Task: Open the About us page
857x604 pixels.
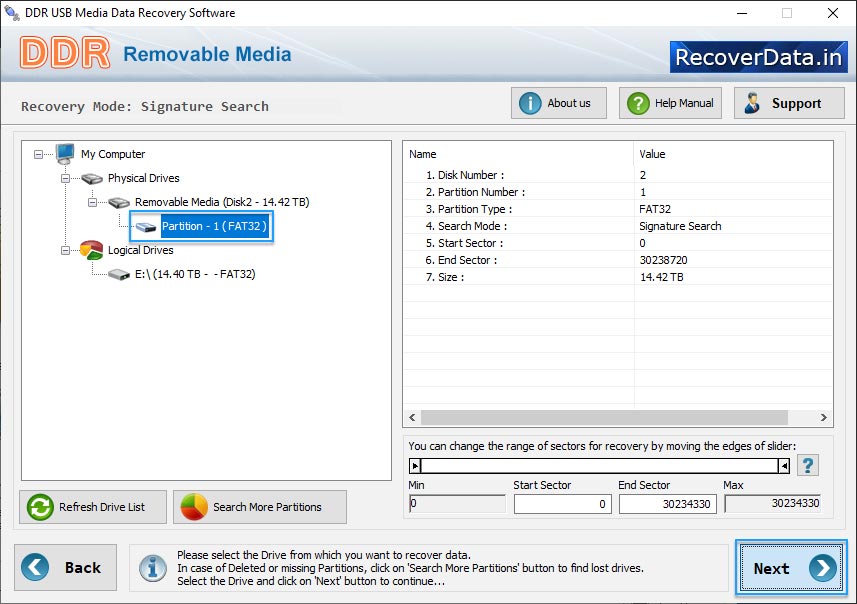Action: pos(559,103)
